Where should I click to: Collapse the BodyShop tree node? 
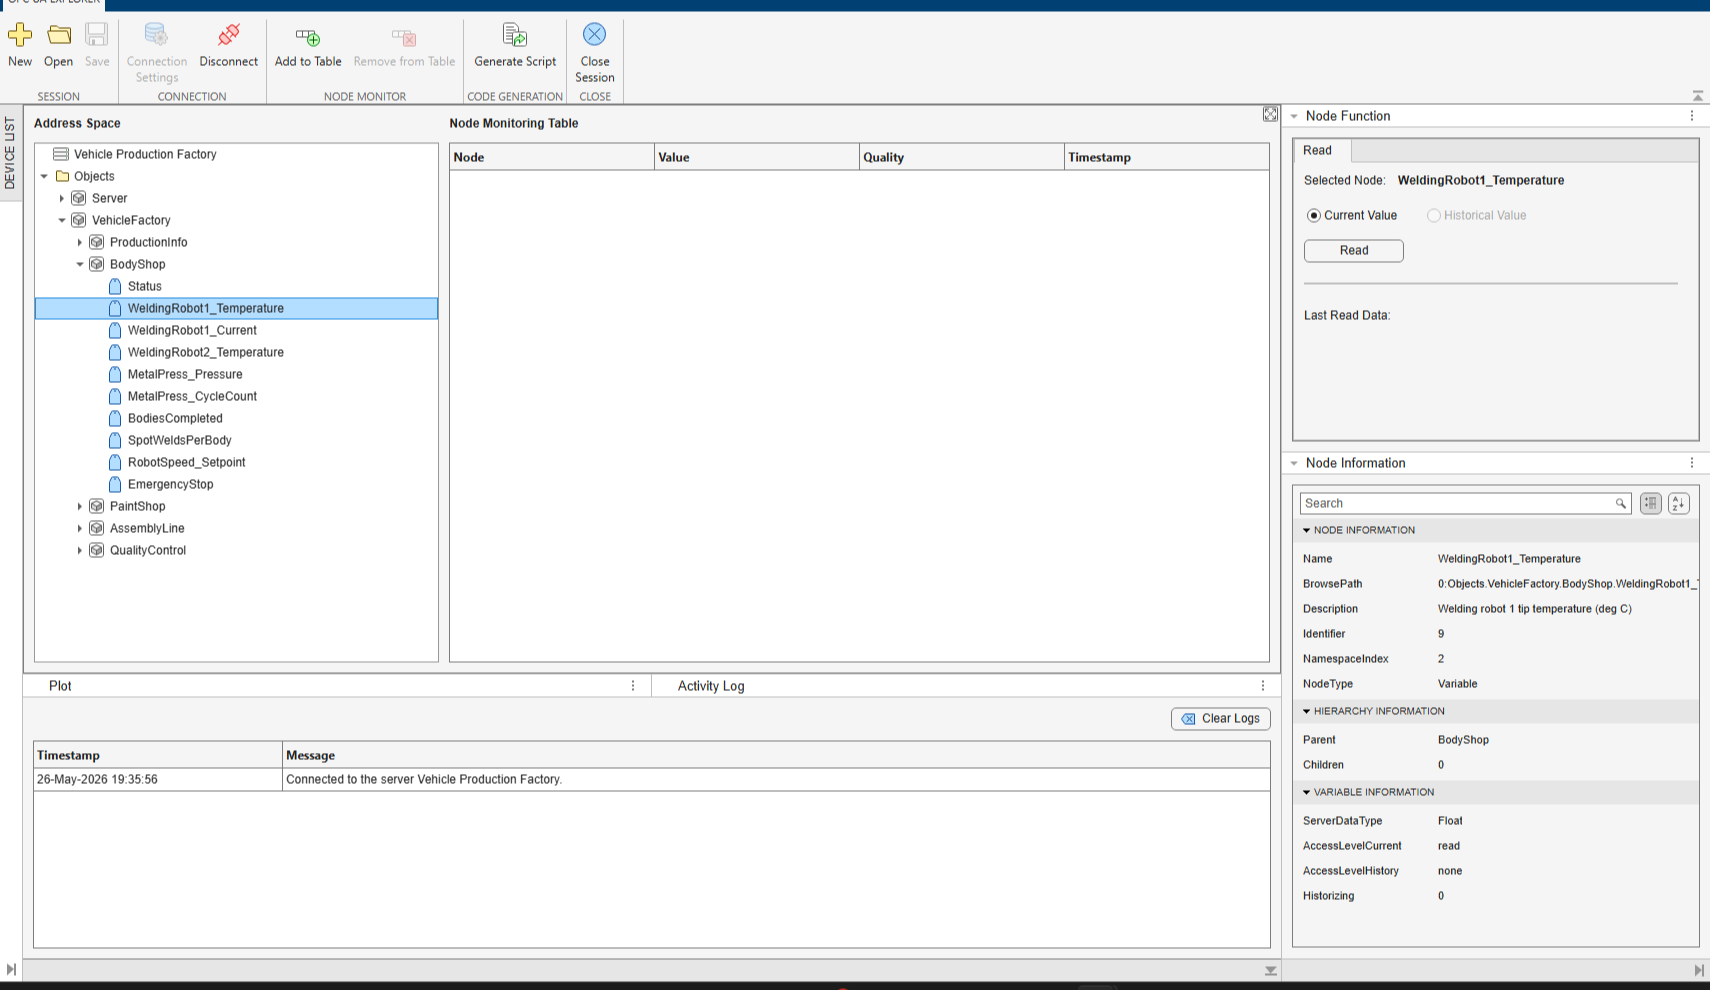tap(80, 265)
